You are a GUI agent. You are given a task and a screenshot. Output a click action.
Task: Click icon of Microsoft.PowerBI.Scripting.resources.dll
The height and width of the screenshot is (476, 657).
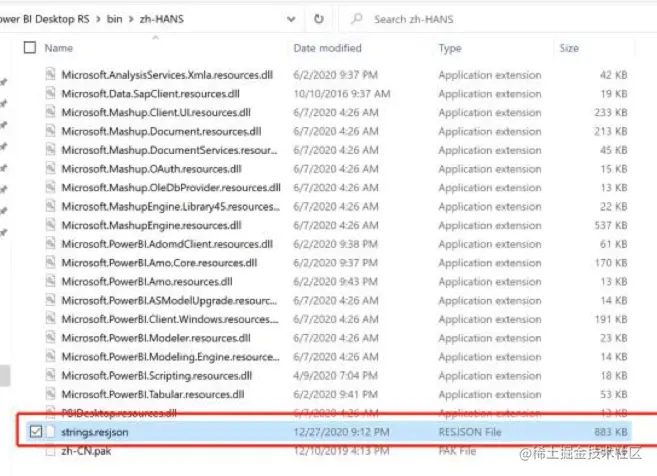(51, 375)
